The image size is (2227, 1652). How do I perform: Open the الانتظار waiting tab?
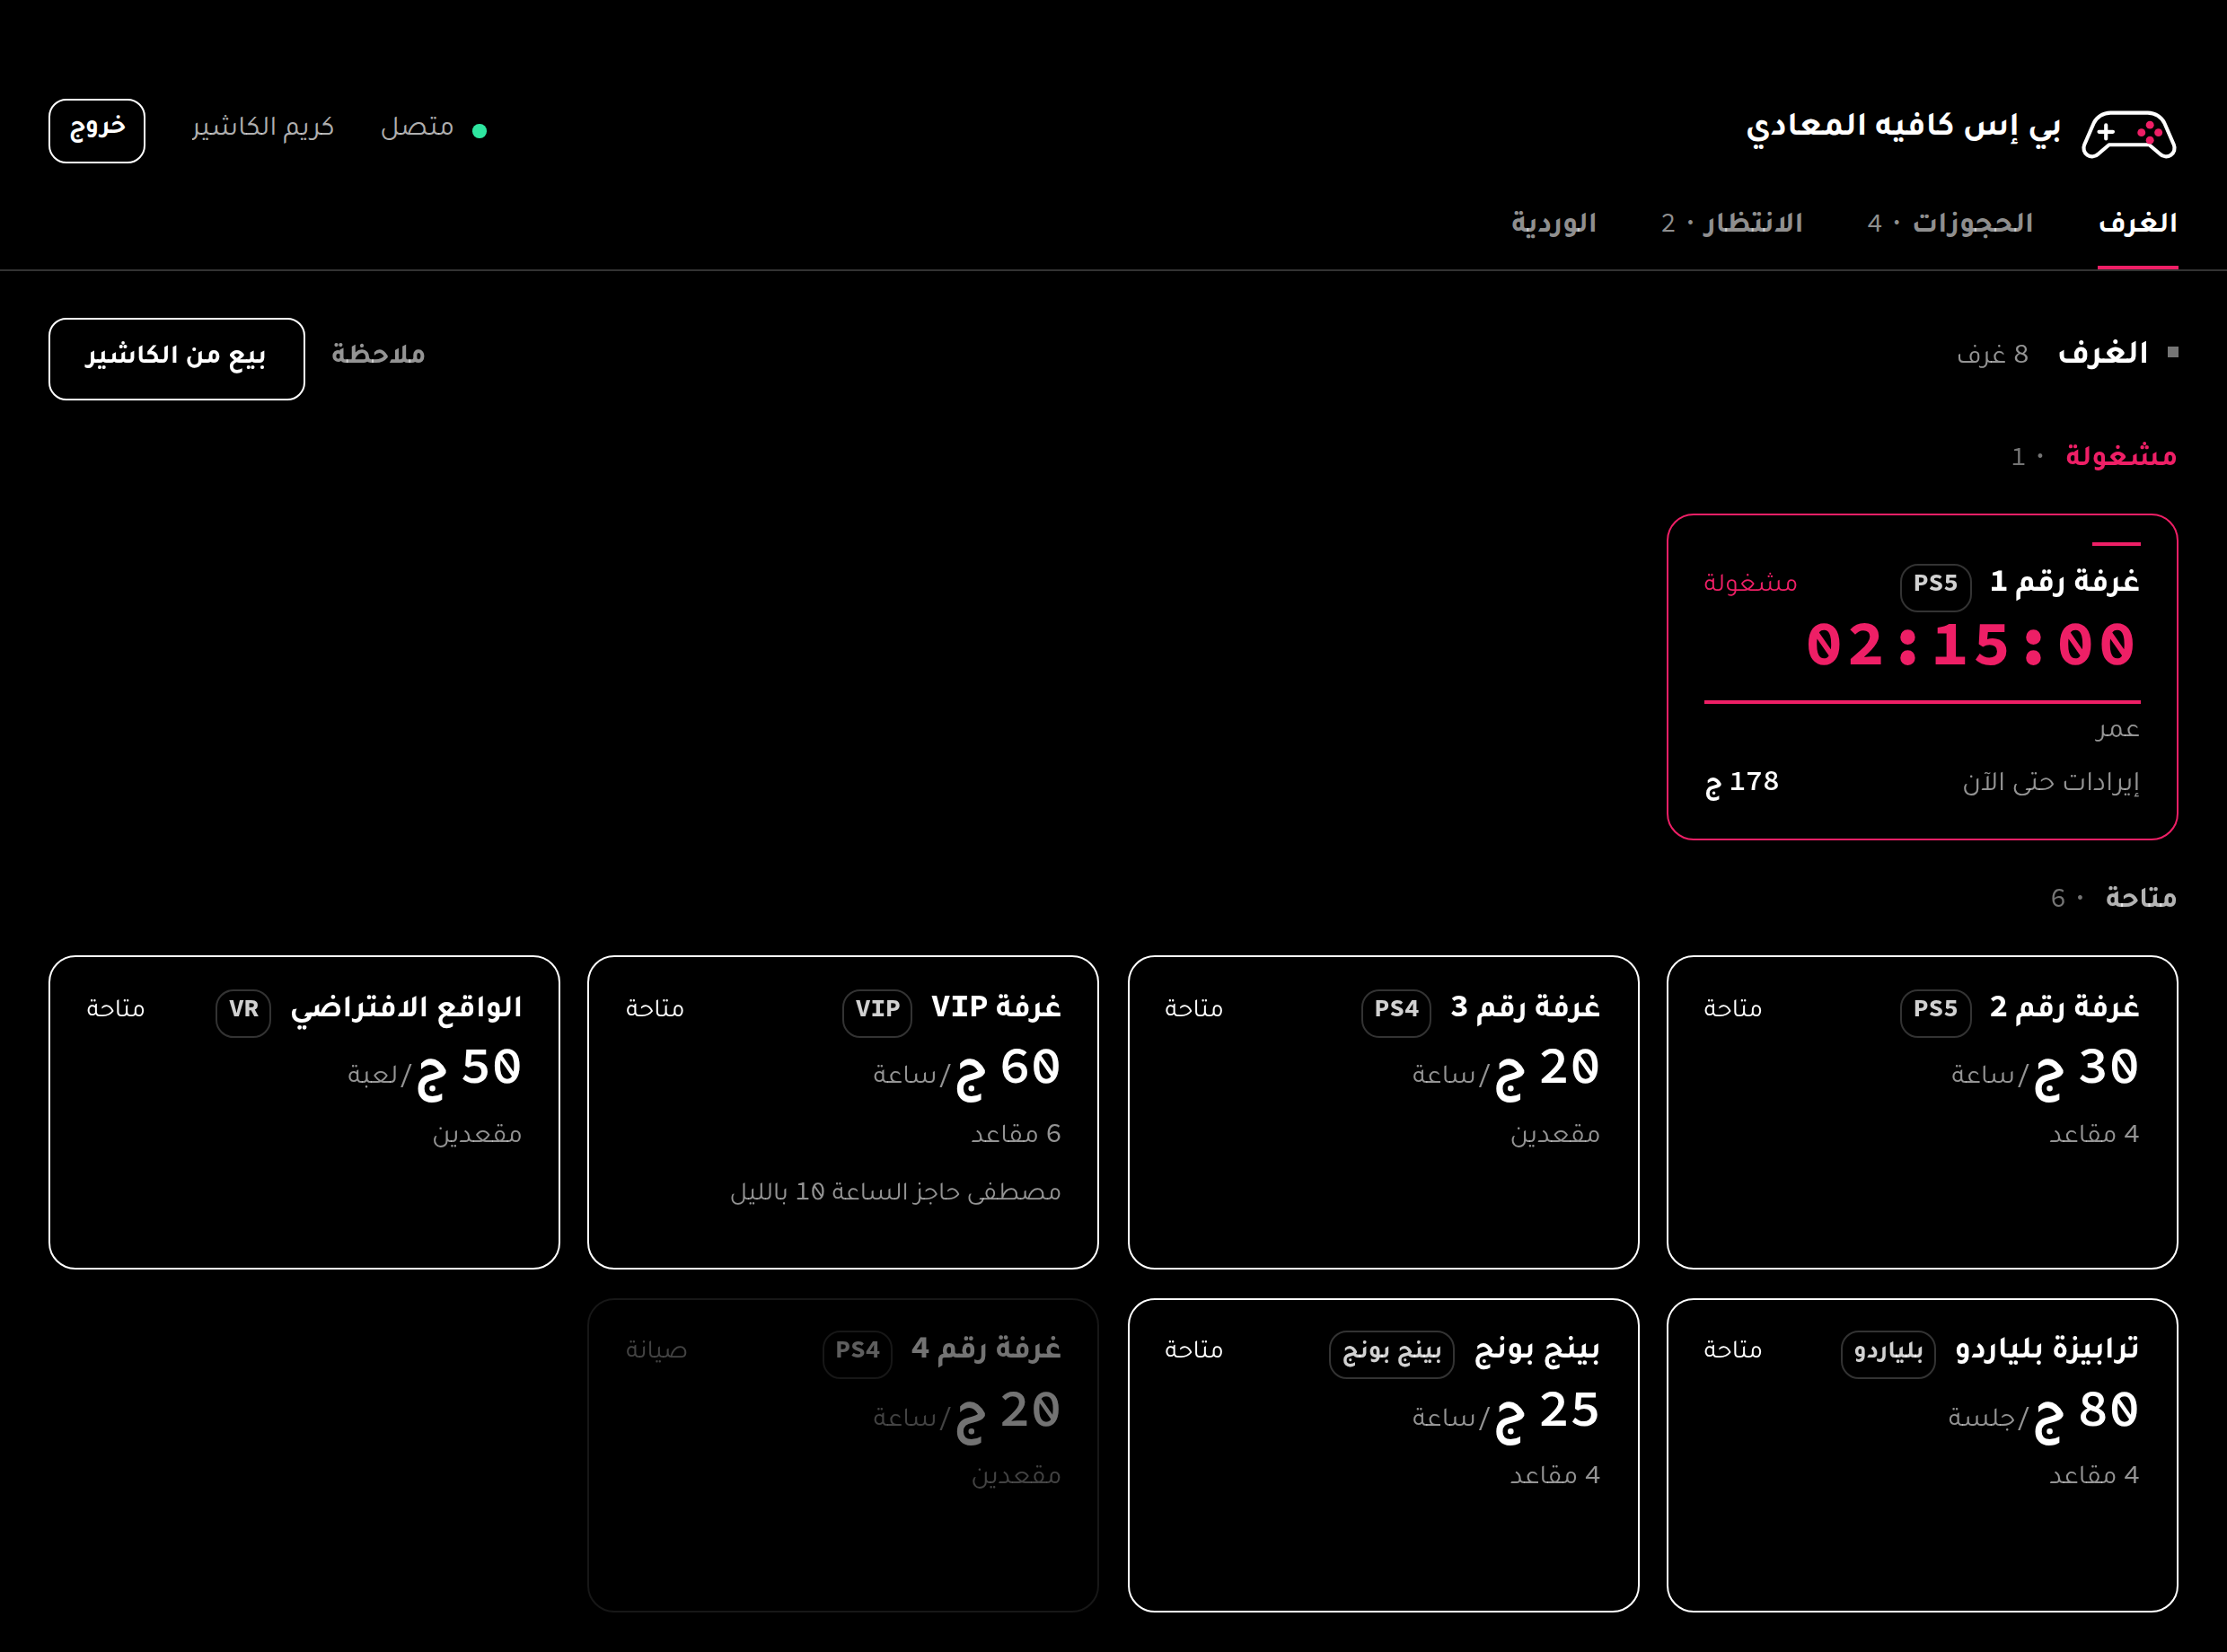(1732, 223)
